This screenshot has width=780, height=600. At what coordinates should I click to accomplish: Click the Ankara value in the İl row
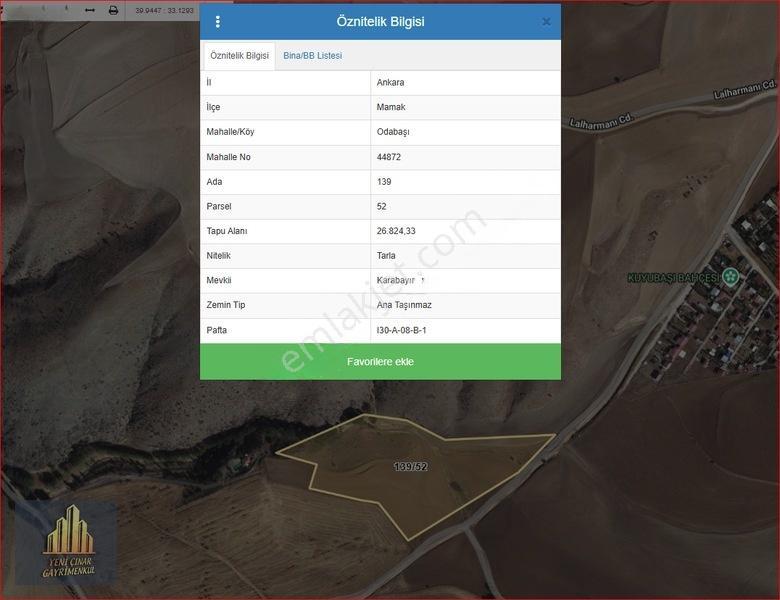pos(390,83)
